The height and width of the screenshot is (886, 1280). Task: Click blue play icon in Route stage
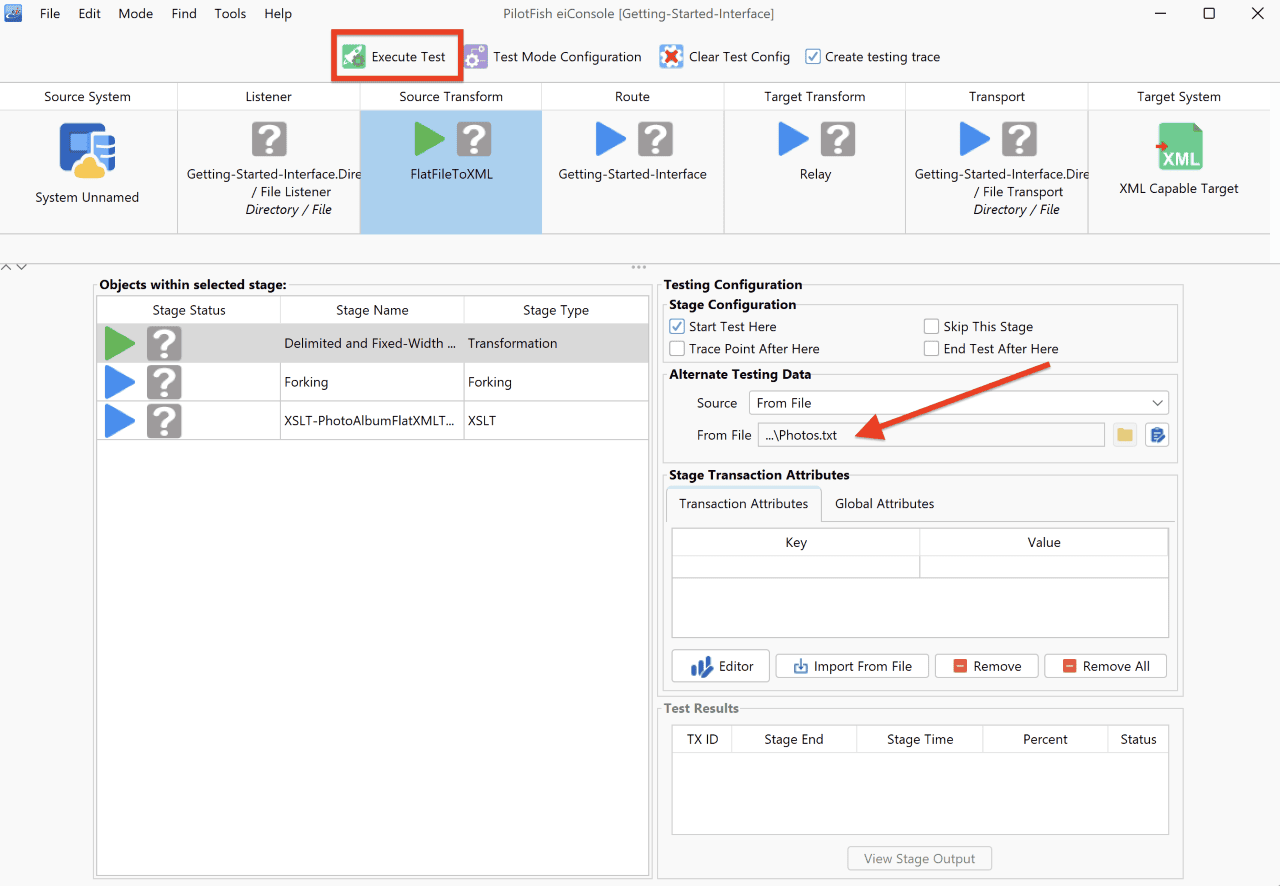tap(611, 139)
